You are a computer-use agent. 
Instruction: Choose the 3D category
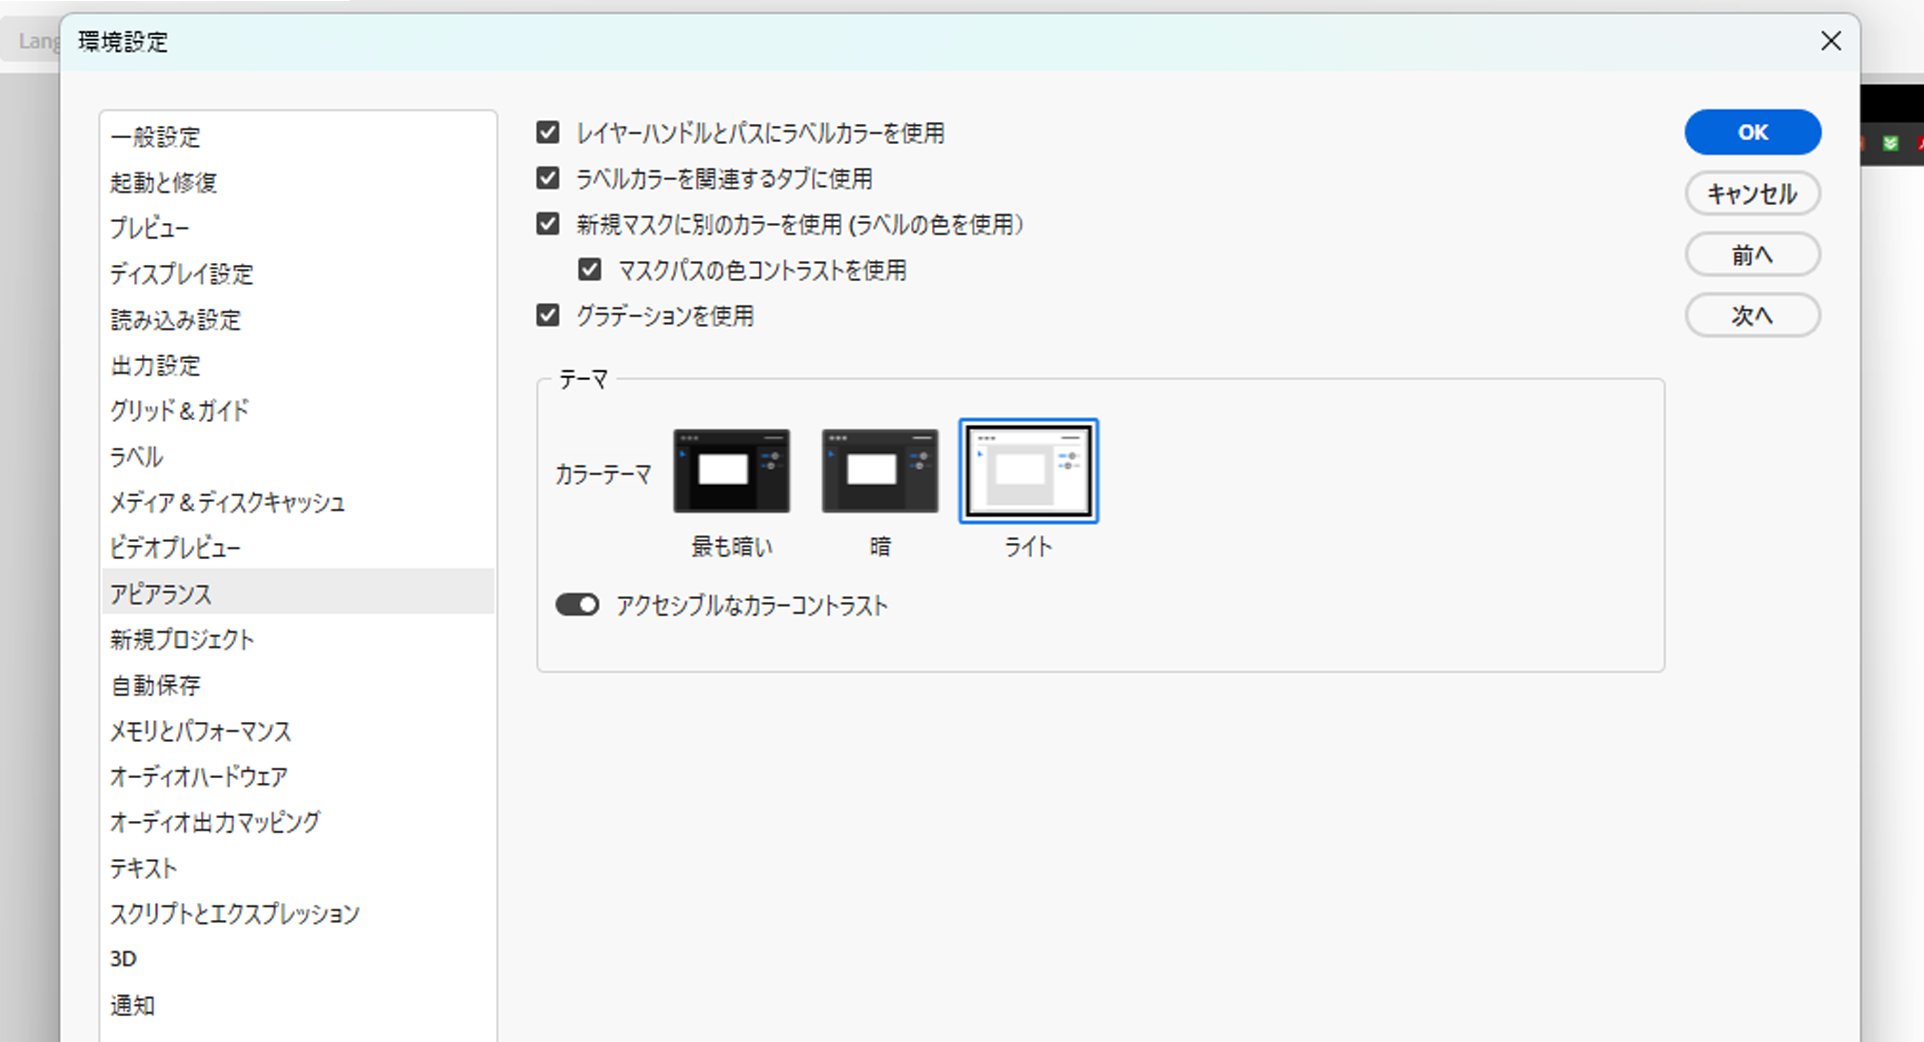tap(298, 959)
